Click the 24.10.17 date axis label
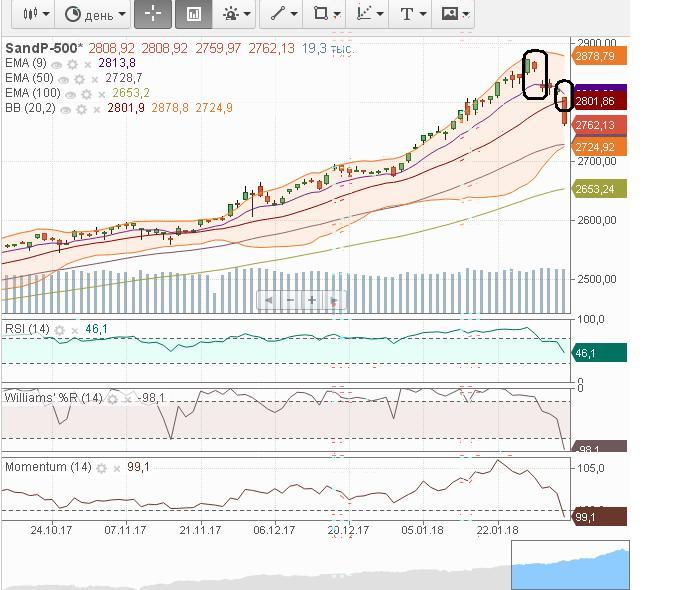The height and width of the screenshot is (590, 674). (x=51, y=530)
